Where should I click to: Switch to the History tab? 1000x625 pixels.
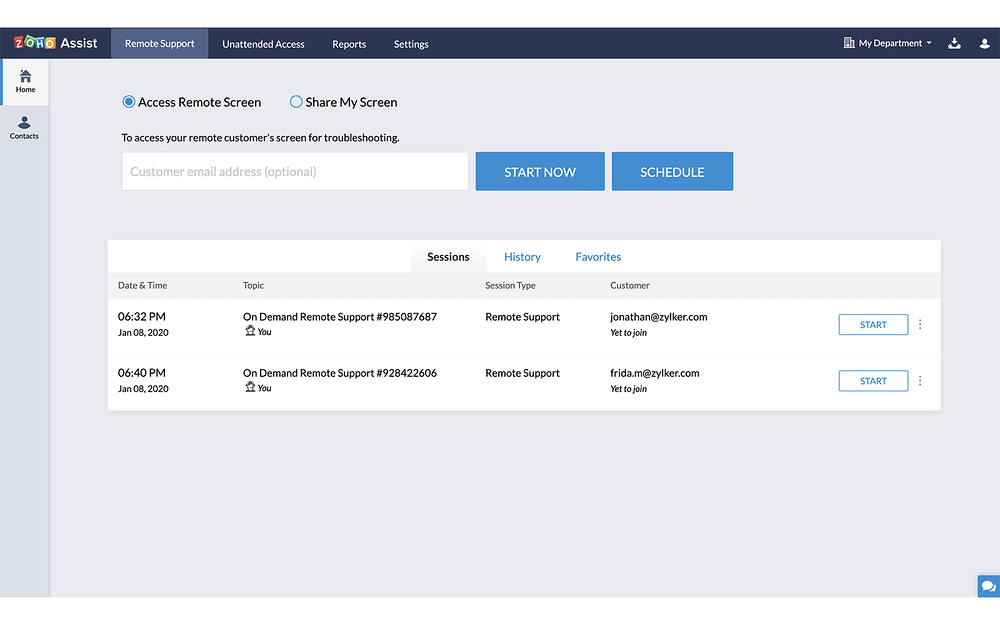point(522,256)
